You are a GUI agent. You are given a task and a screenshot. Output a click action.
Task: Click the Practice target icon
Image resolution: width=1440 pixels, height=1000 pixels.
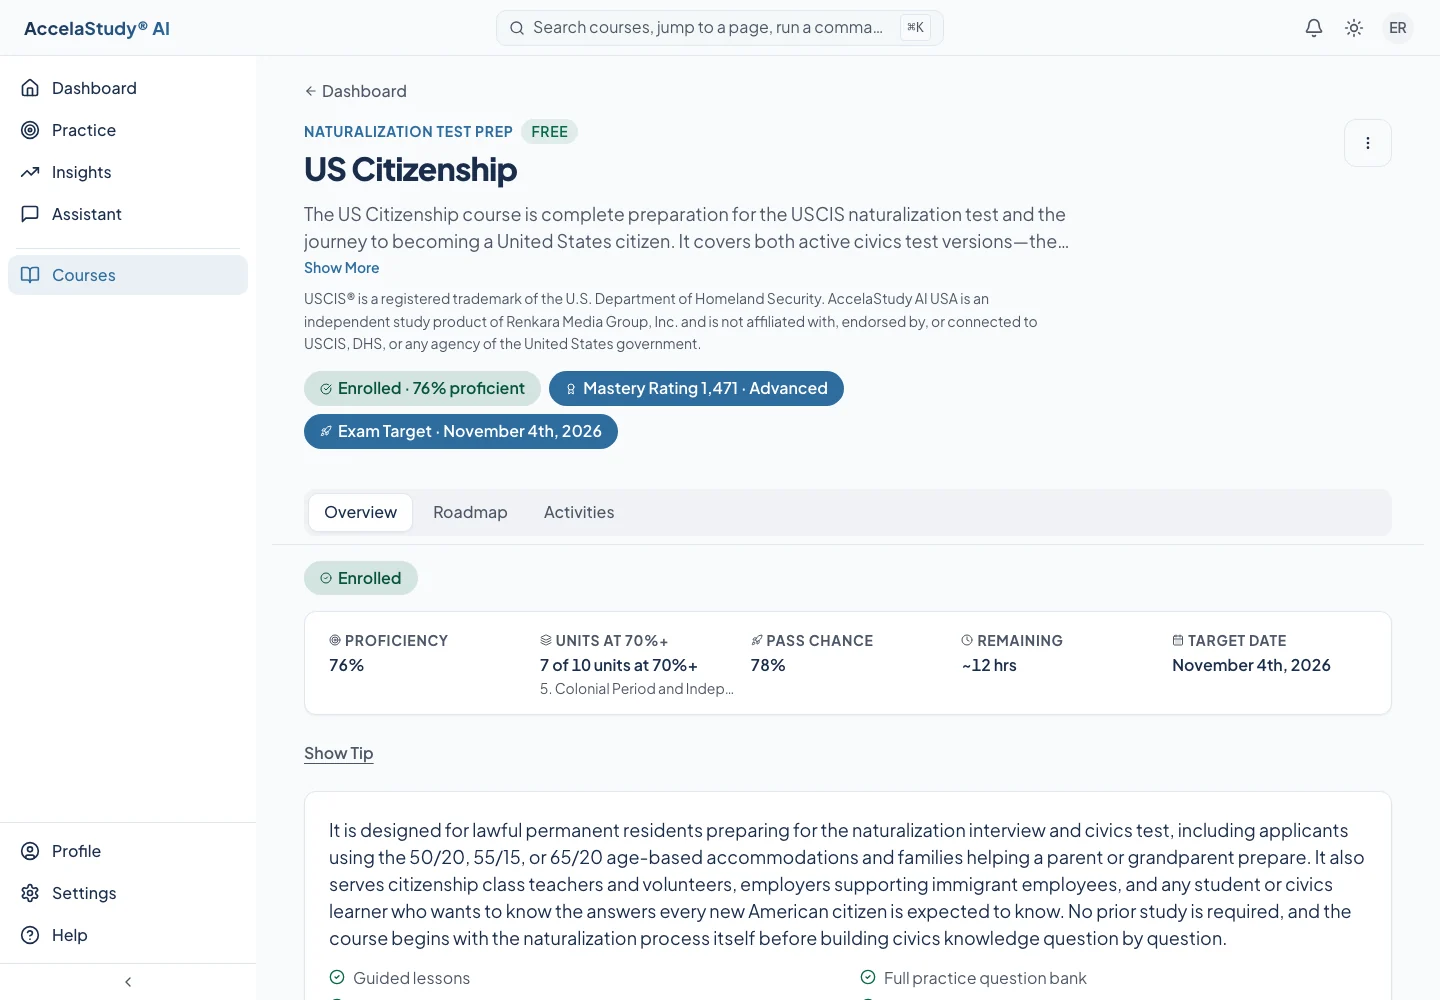(30, 130)
